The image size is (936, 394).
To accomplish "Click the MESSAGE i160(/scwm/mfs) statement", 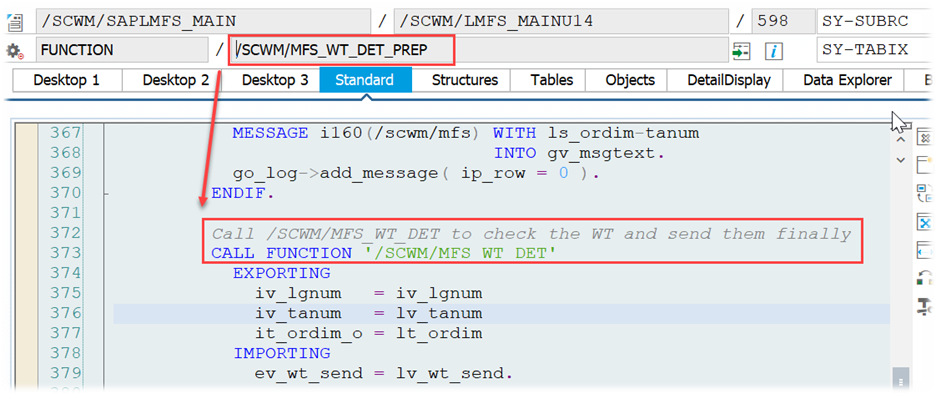I will (357, 133).
